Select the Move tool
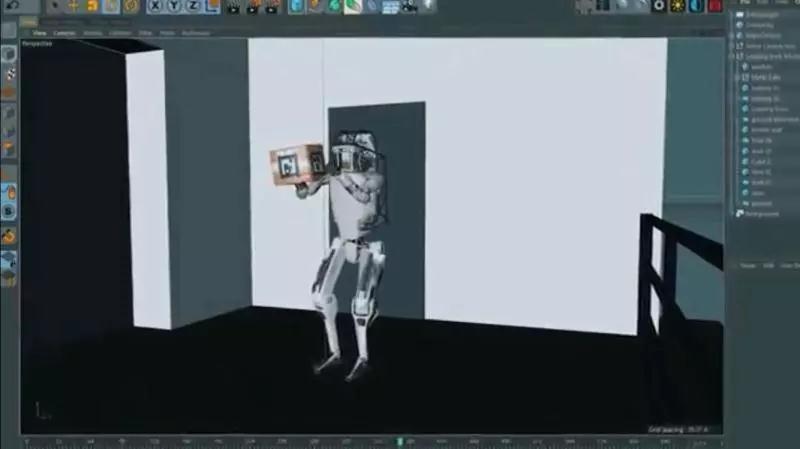Viewport: 800px width, 449px height. 73,6
